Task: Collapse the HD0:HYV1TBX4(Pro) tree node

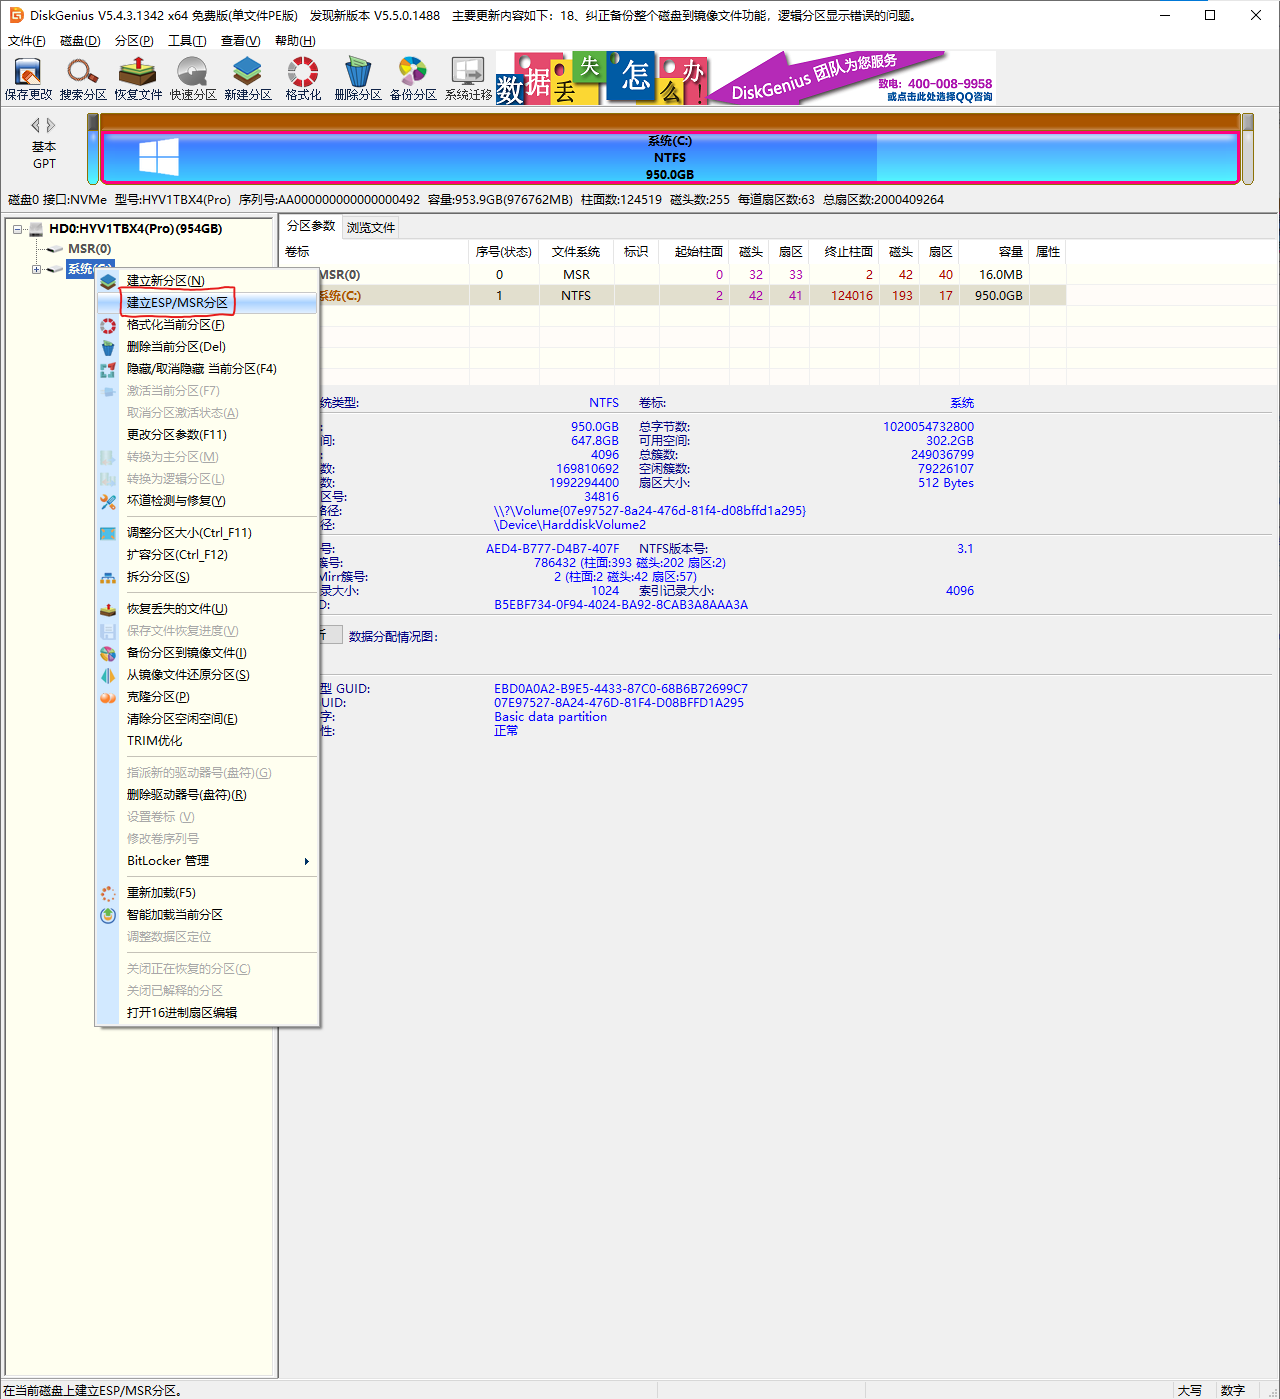Action: tap(17, 229)
